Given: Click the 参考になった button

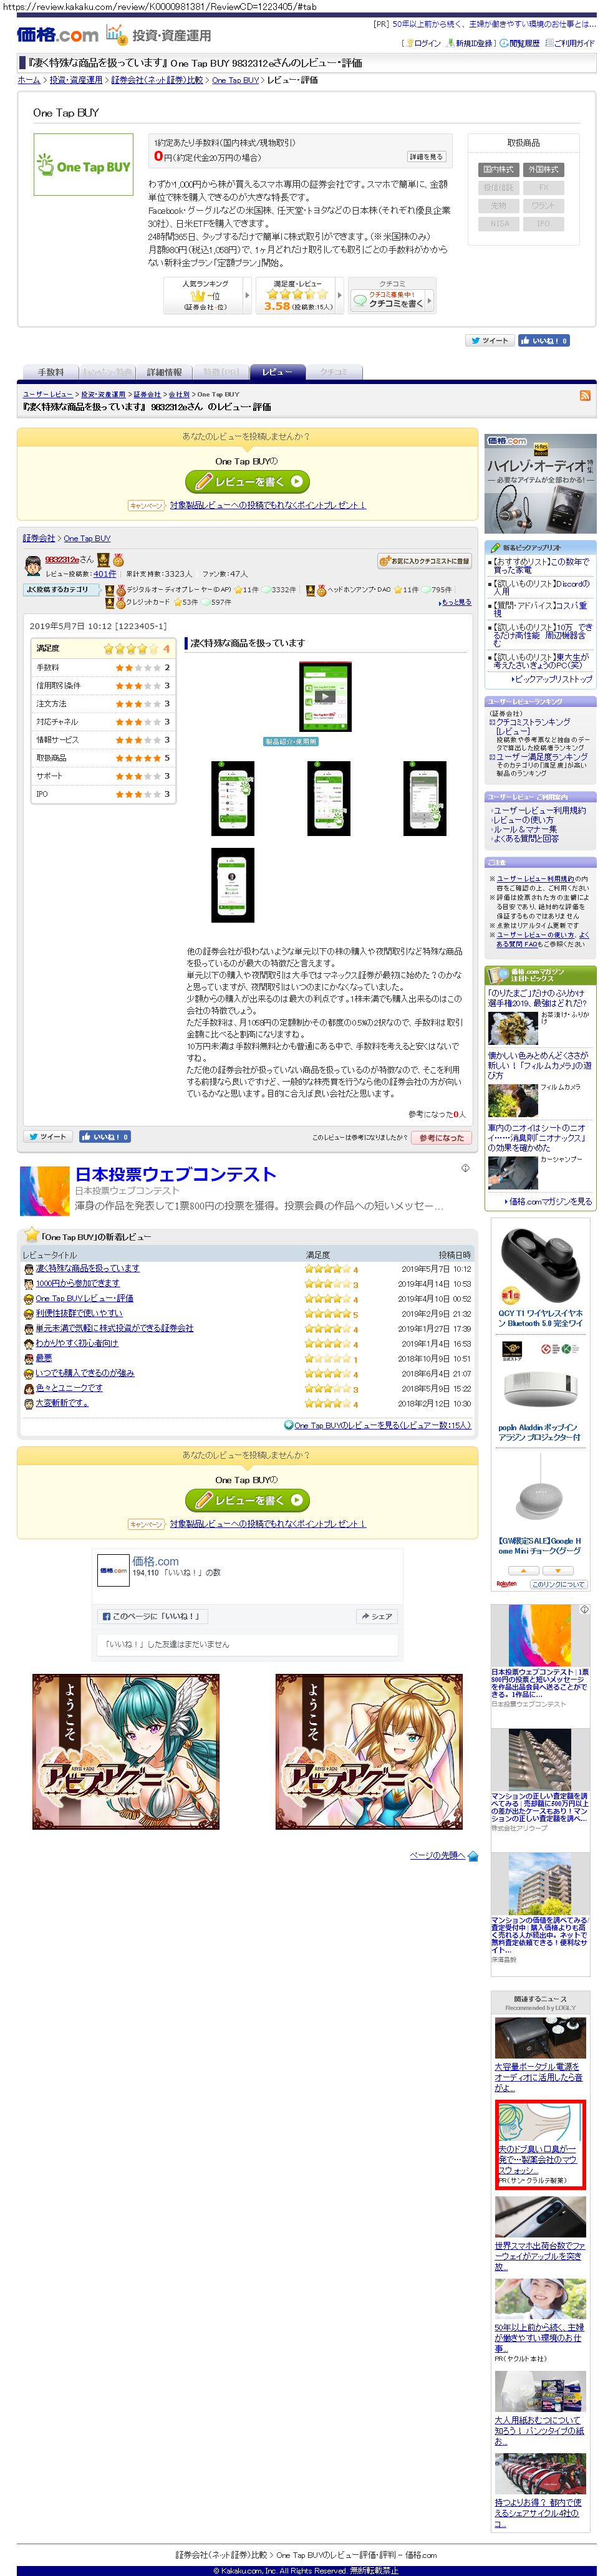Looking at the screenshot, I should pos(441,1138).
